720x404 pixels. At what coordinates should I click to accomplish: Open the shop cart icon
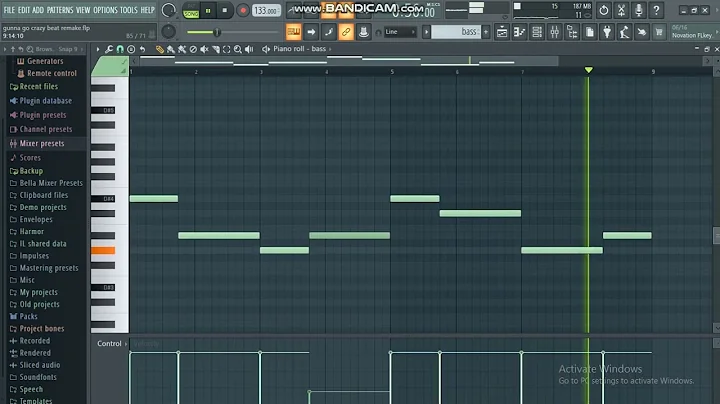[659, 32]
